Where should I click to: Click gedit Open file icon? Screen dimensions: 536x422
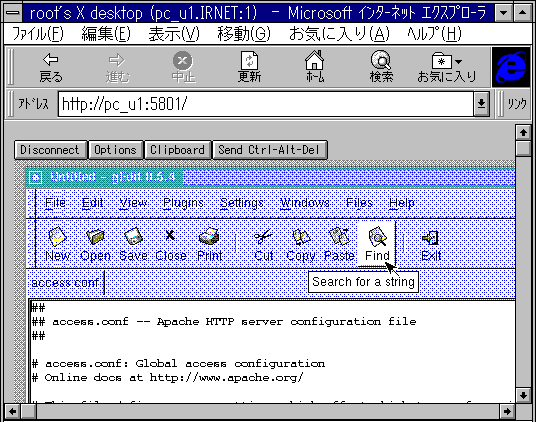95,236
